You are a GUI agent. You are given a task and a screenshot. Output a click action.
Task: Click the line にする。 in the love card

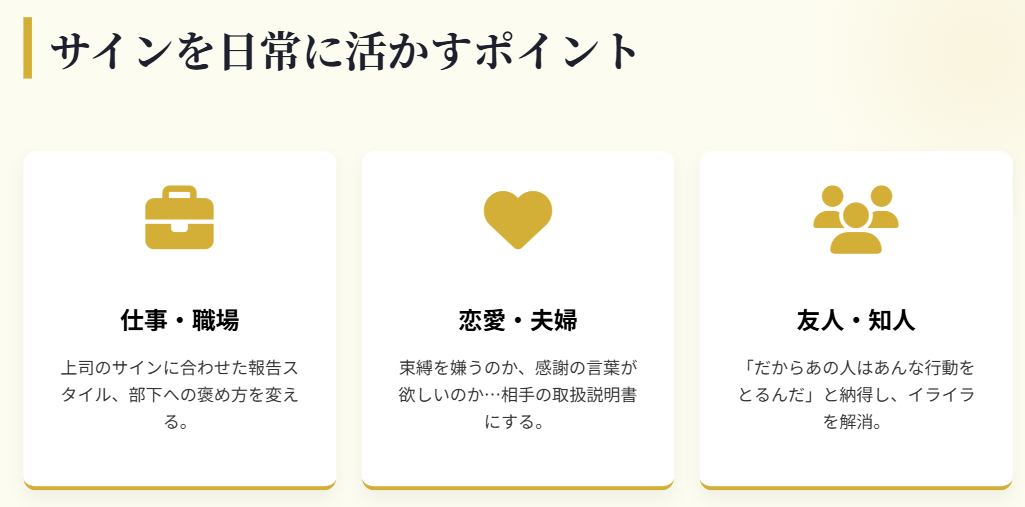click(x=518, y=422)
